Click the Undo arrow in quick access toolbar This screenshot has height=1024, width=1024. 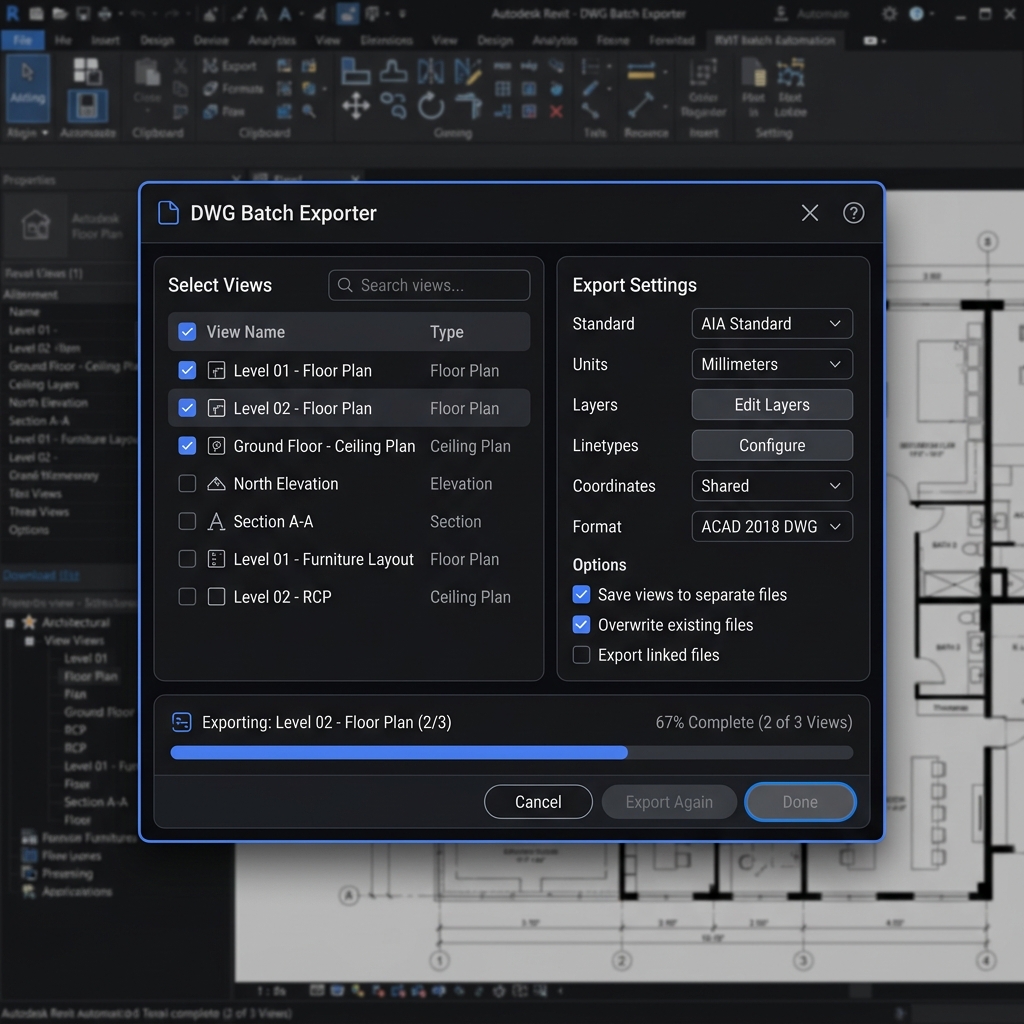coord(137,14)
